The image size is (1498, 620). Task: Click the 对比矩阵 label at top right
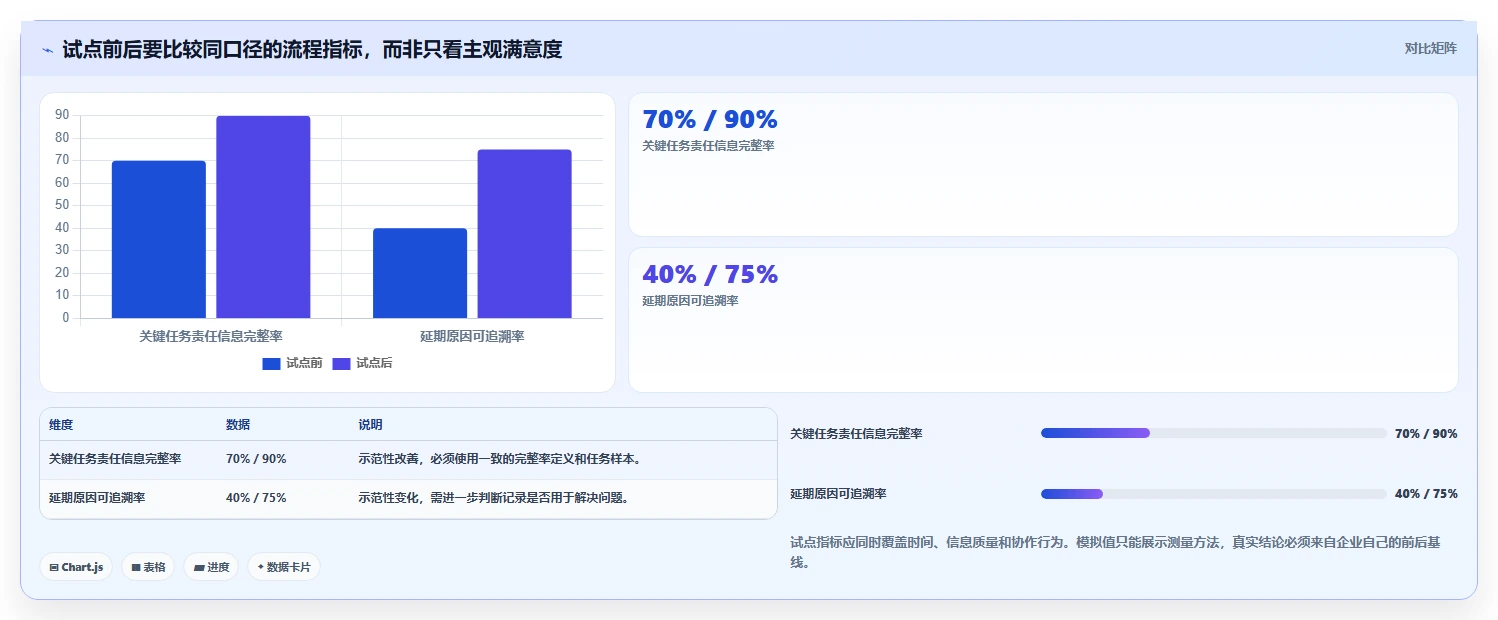(x=1431, y=48)
